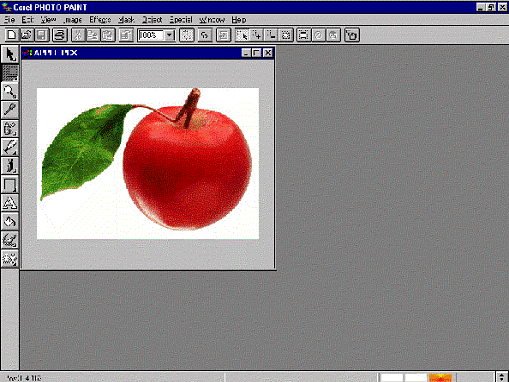Select the Rectangle shape tool
The image size is (509, 382).
click(x=10, y=184)
